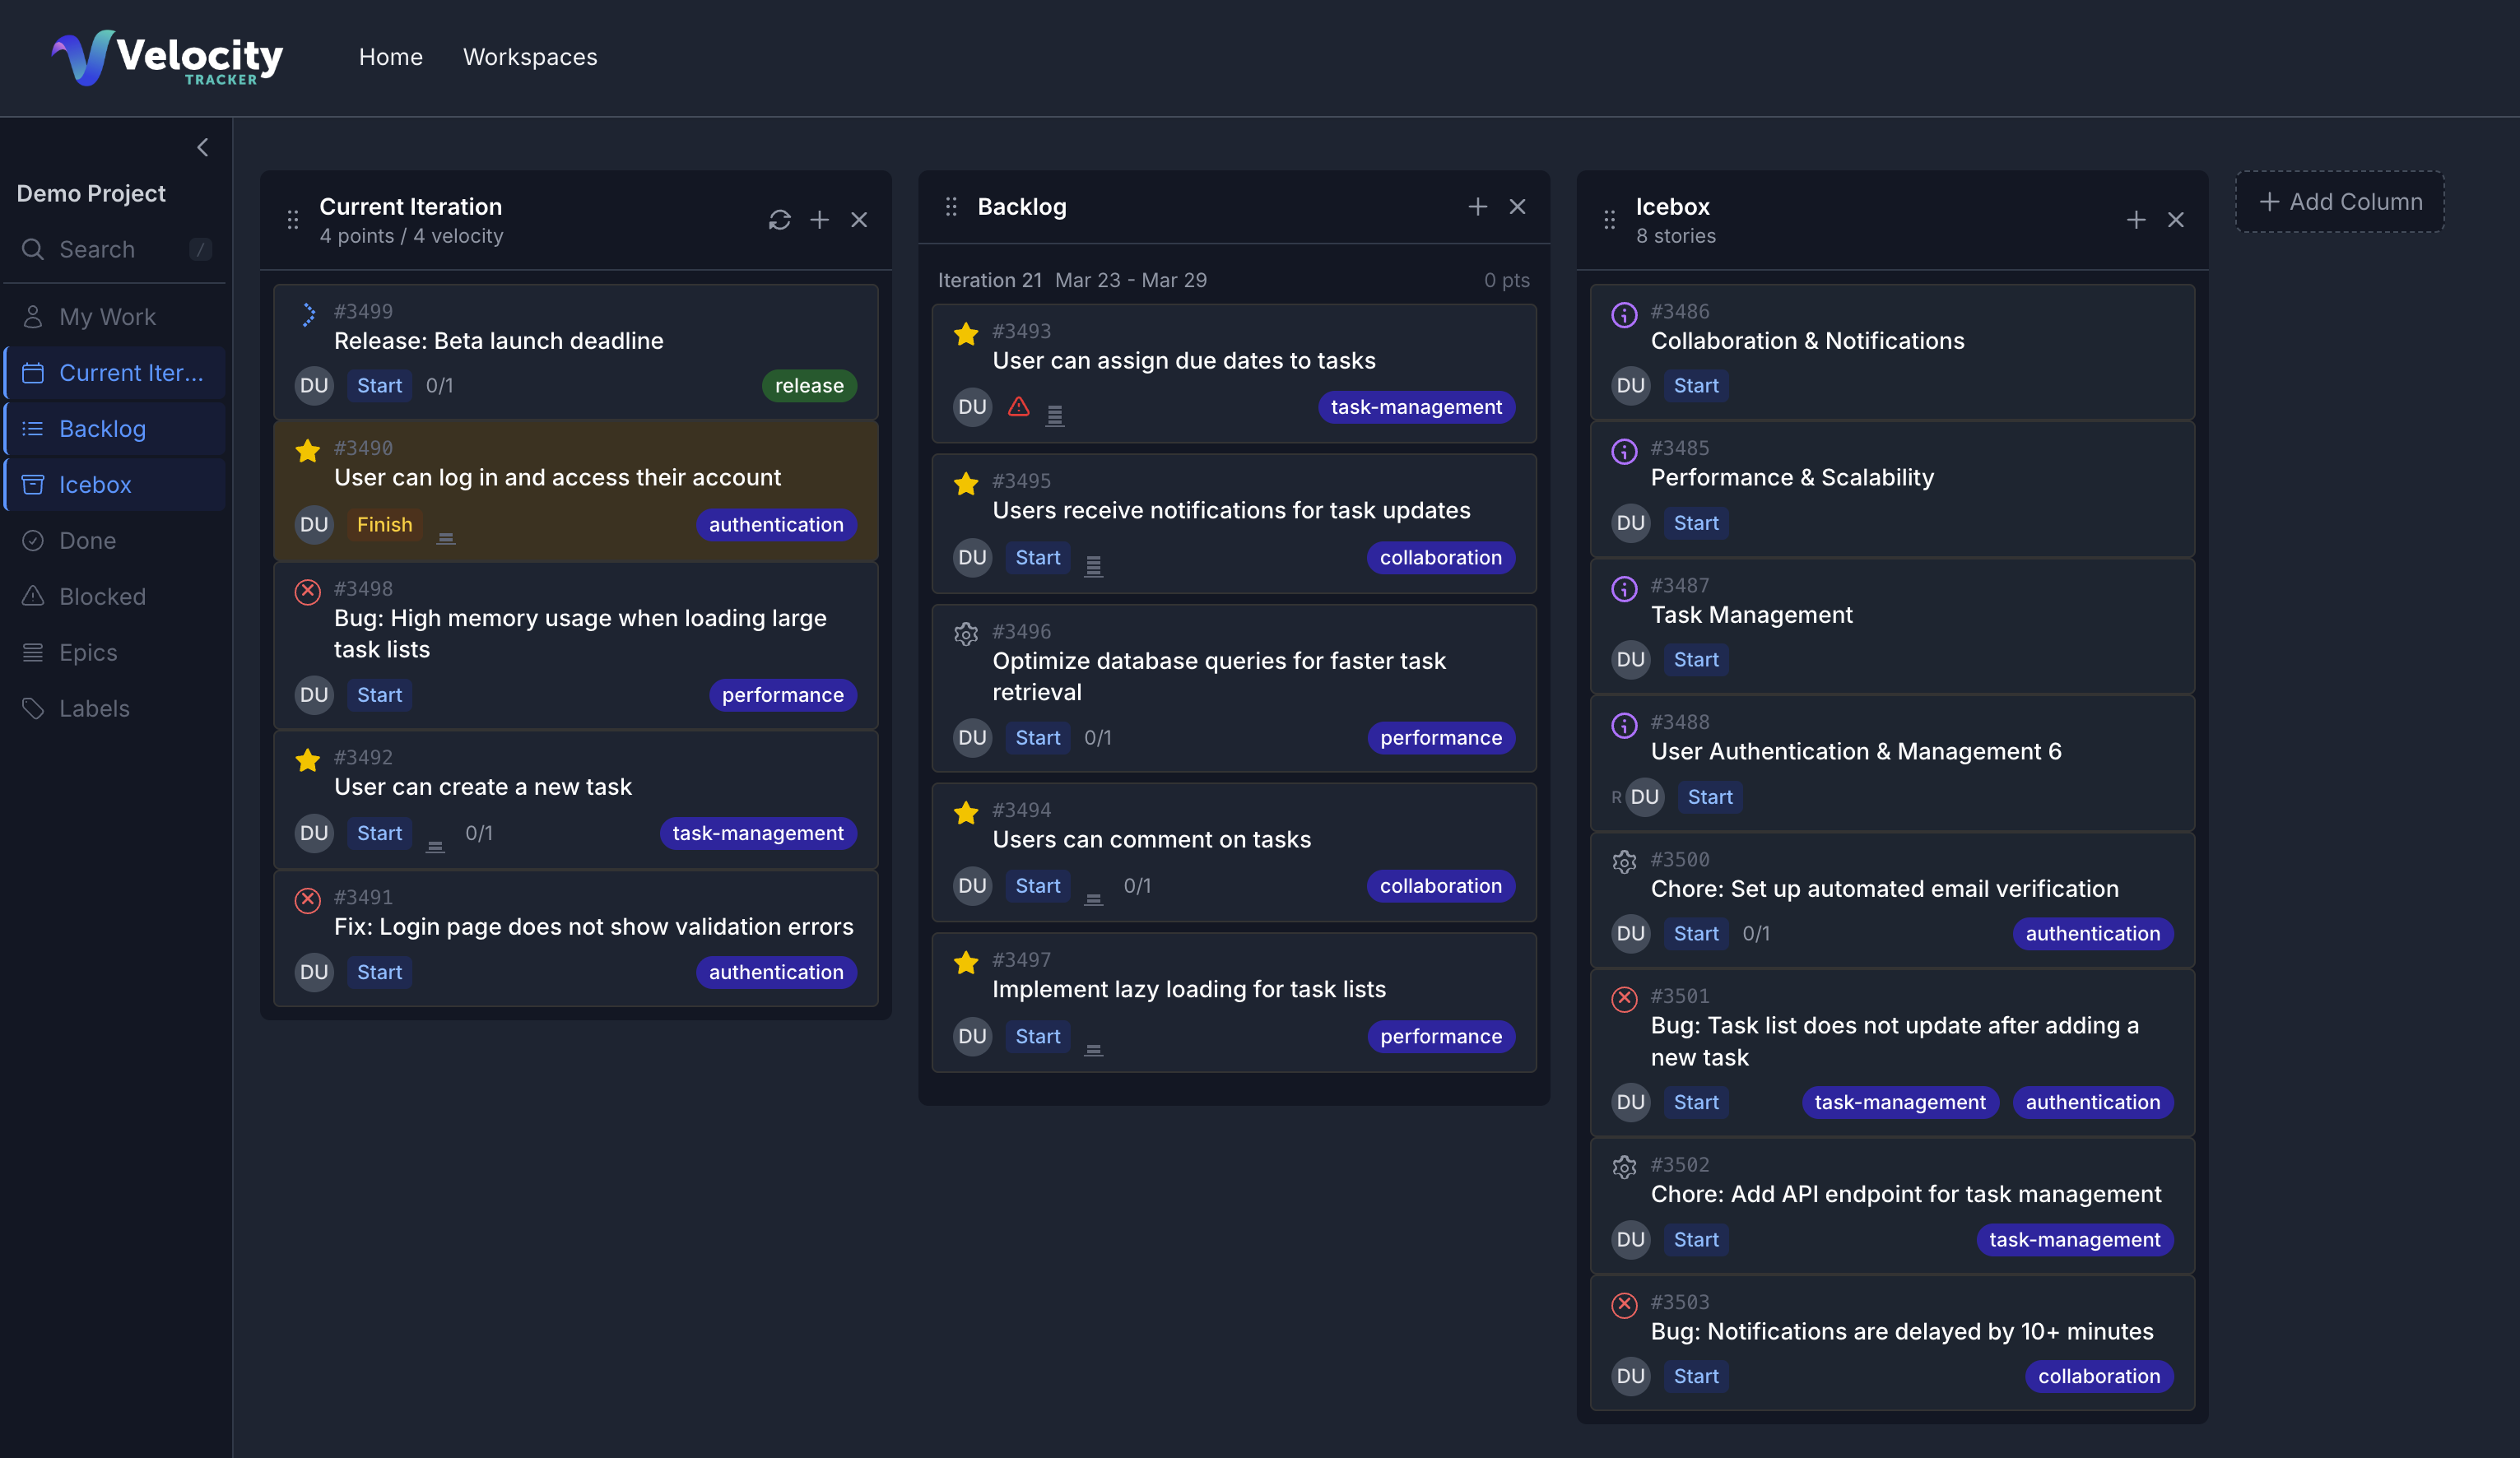Select Epics in the sidebar
The height and width of the screenshot is (1458, 2520).
88,652
